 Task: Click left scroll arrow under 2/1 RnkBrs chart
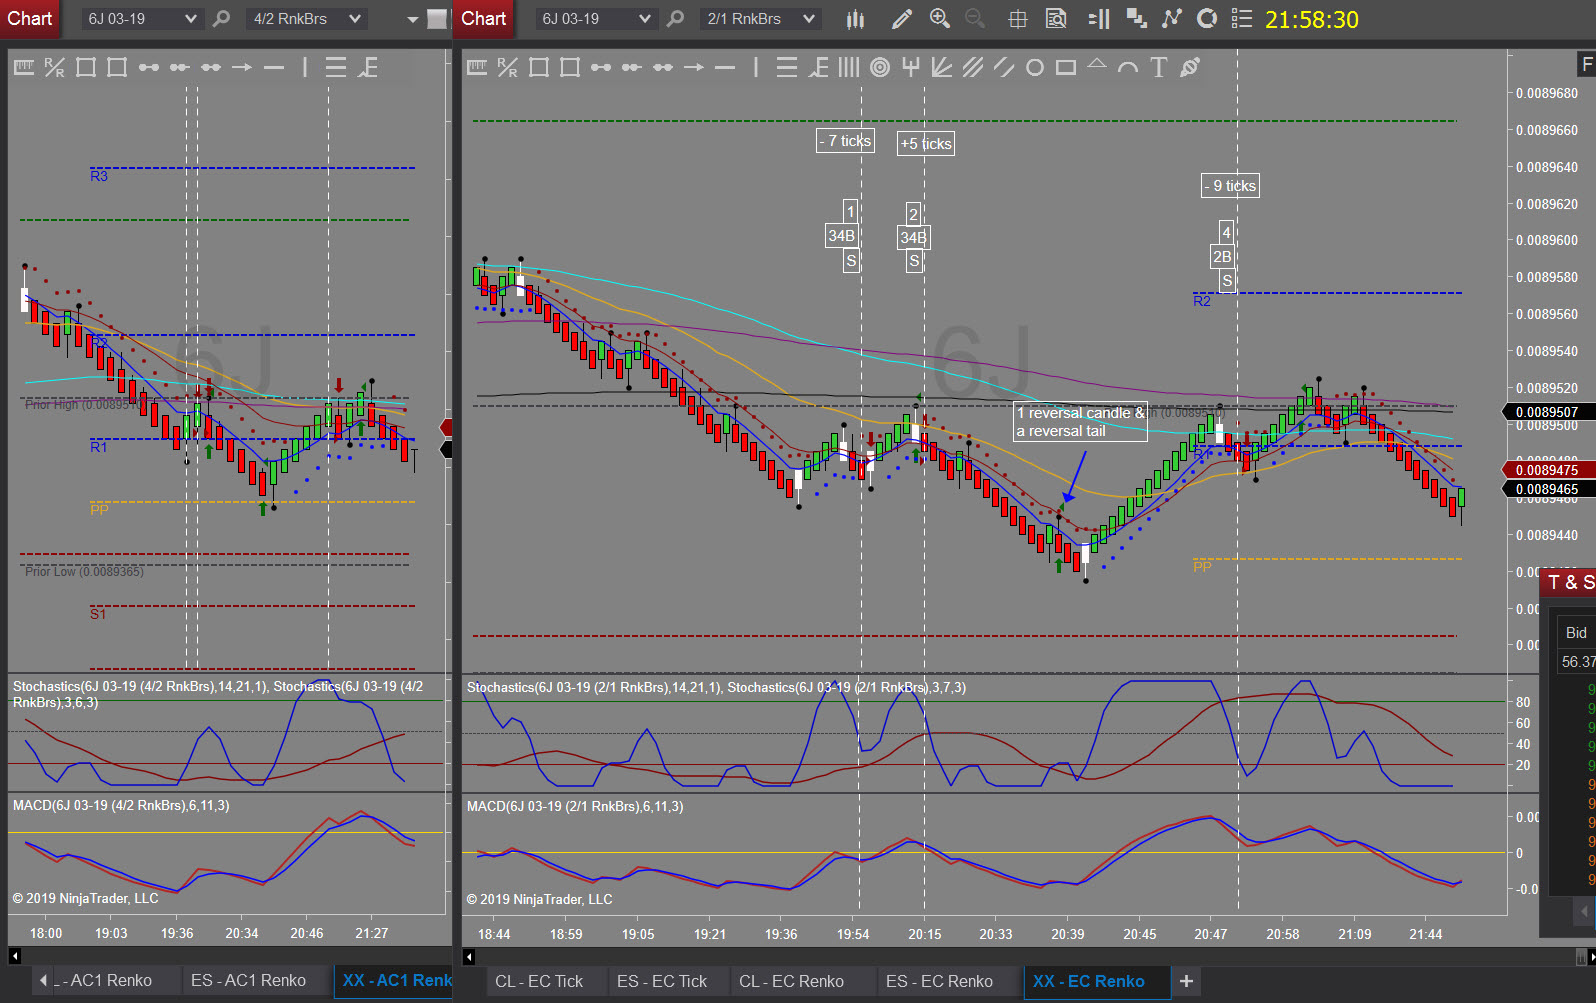click(469, 957)
